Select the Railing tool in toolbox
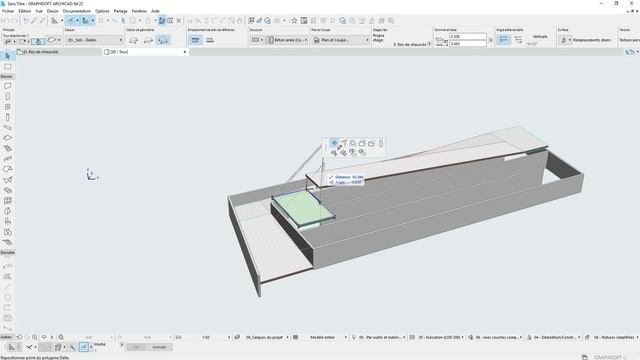640x360 pixels. click(7, 159)
